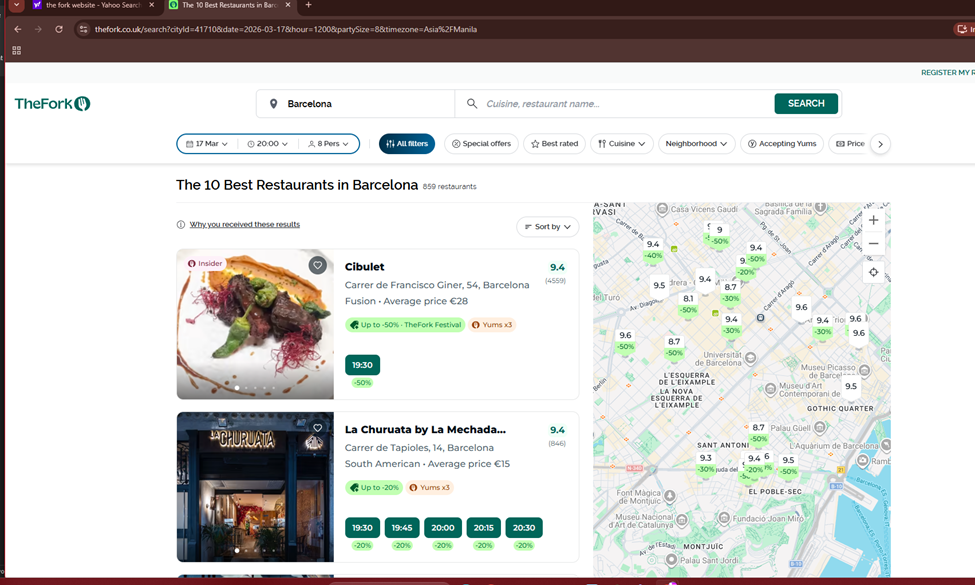Book La Churuata at 20:00 slot
Image resolution: width=975 pixels, height=585 pixels.
[443, 528]
